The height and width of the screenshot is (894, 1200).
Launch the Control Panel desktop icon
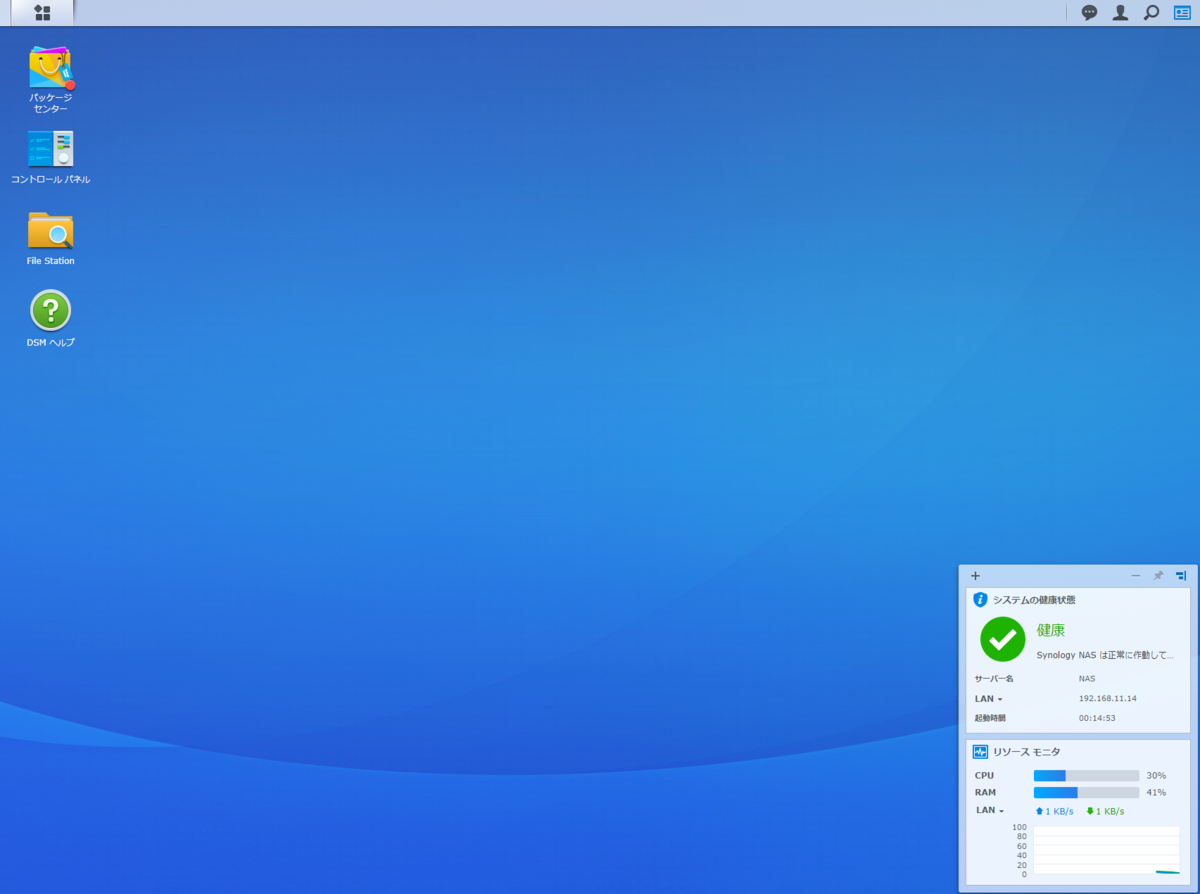(51, 148)
